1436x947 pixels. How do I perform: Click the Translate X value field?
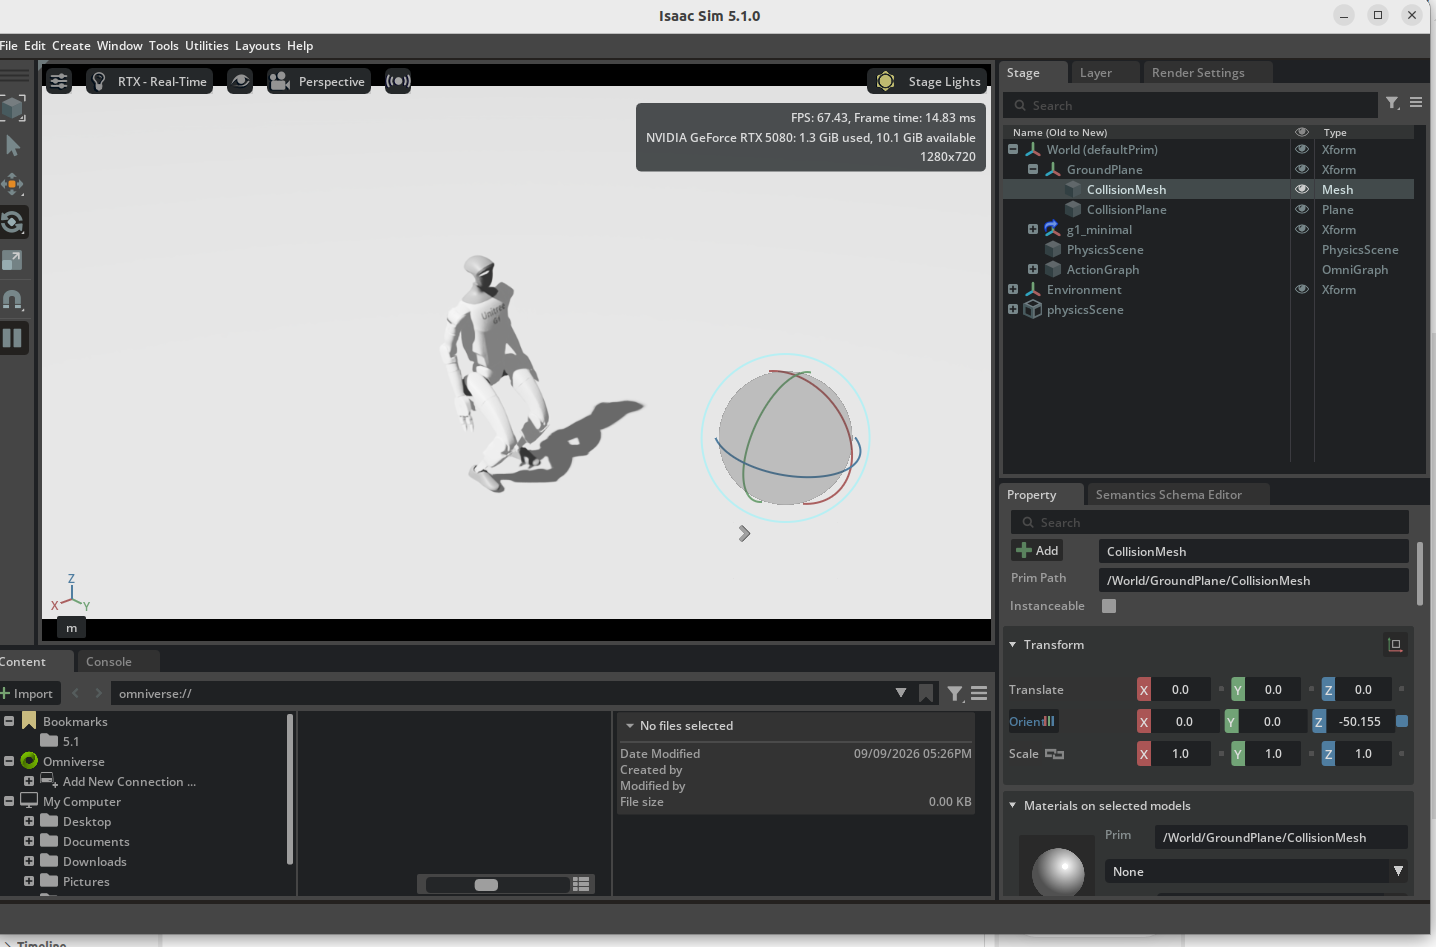pos(1180,690)
